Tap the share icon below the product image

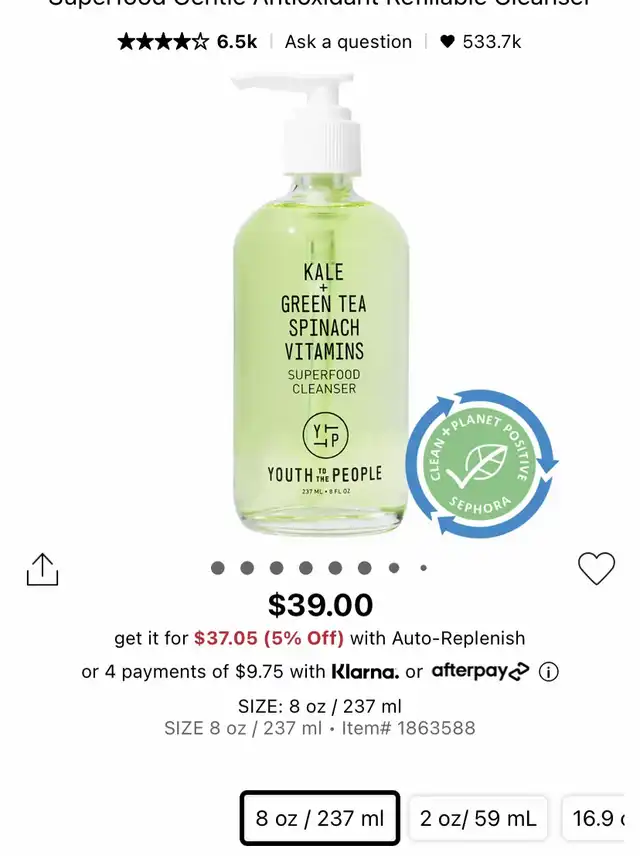[43, 569]
